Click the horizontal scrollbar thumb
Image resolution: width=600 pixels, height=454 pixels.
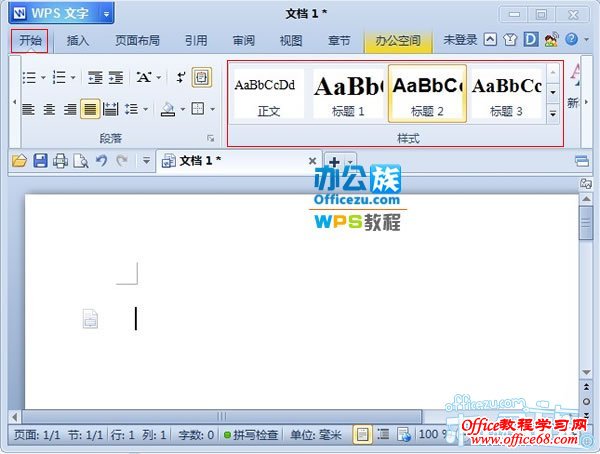coord(222,416)
